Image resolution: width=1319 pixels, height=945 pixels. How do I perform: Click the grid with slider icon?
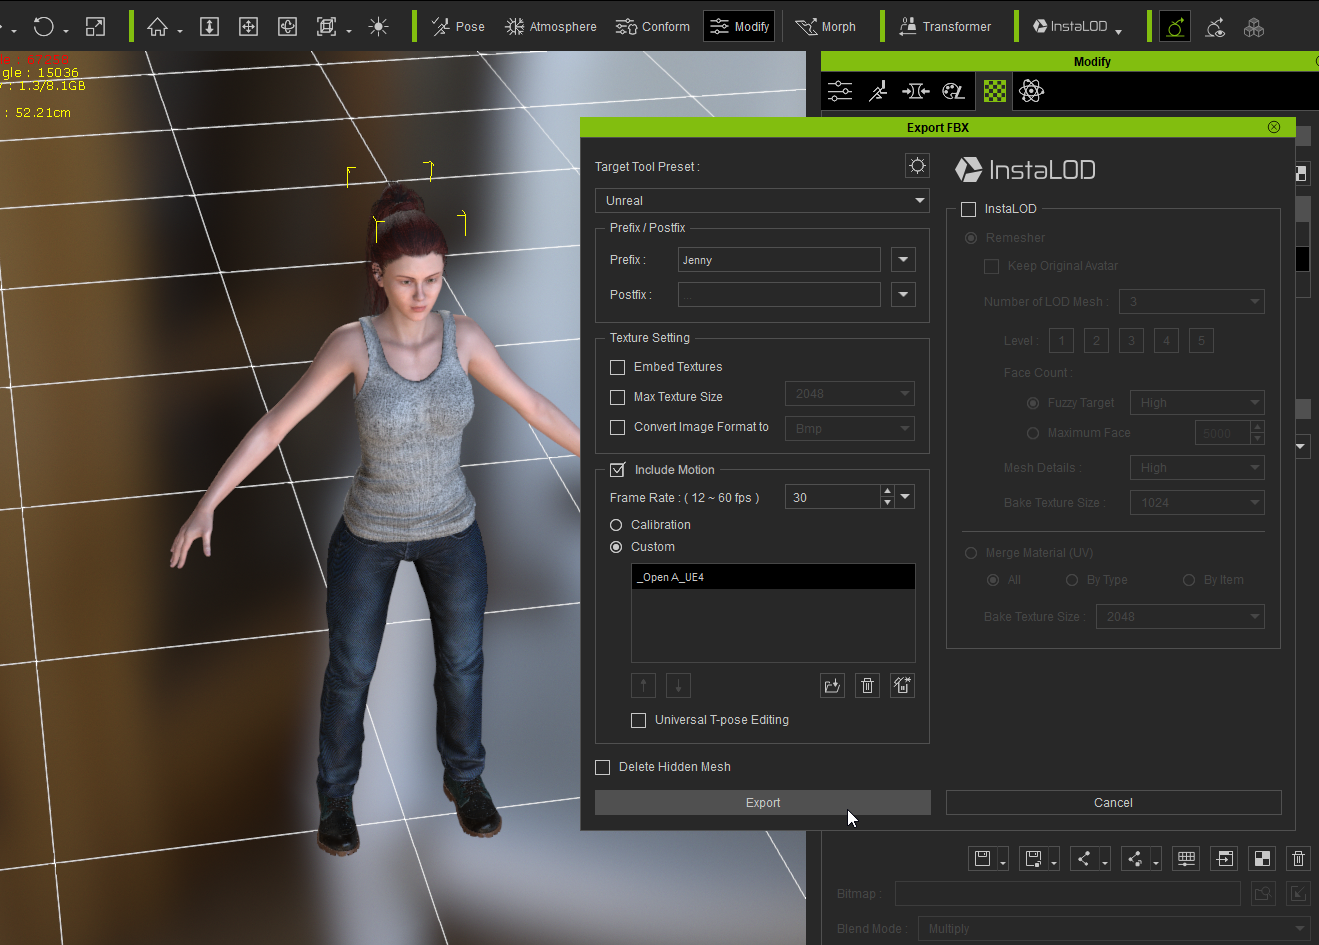(1186, 859)
